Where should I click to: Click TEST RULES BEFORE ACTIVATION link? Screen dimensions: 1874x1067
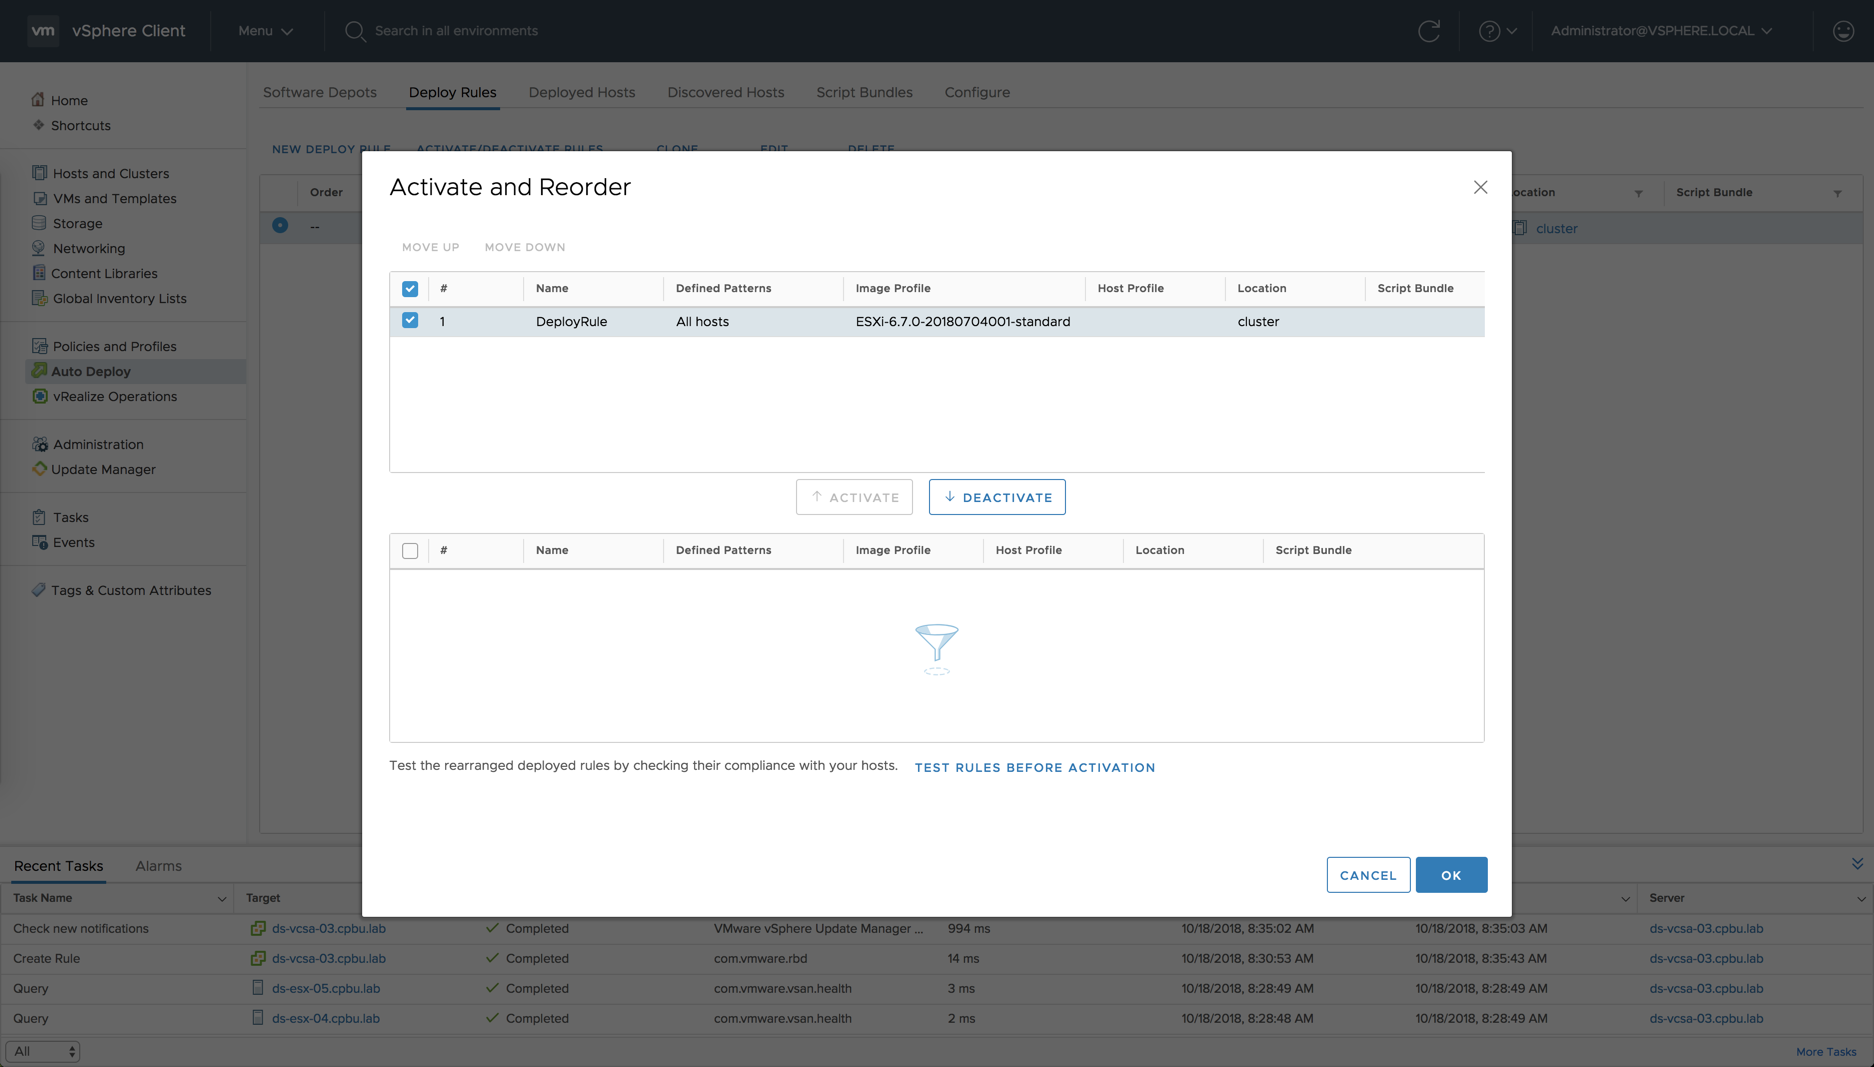pyautogui.click(x=1035, y=768)
